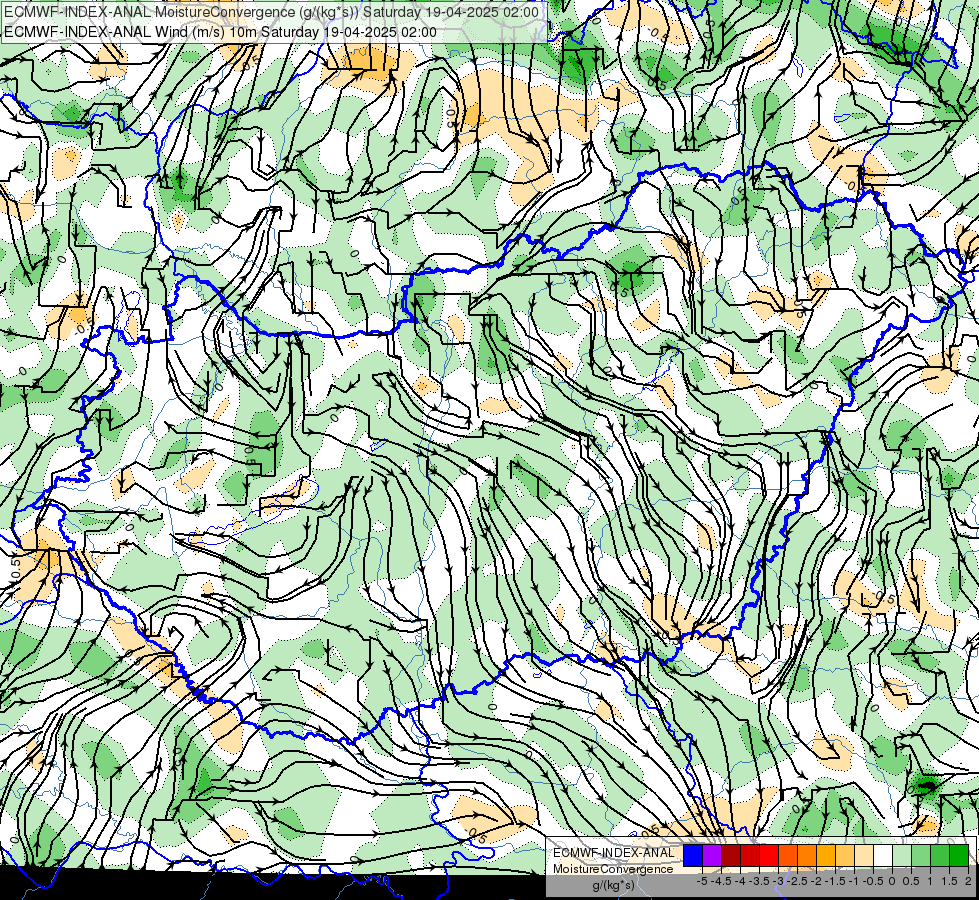Image resolution: width=979 pixels, height=900 pixels.
Task: Click the blue legend swatch left of -5
Action: tap(693, 856)
